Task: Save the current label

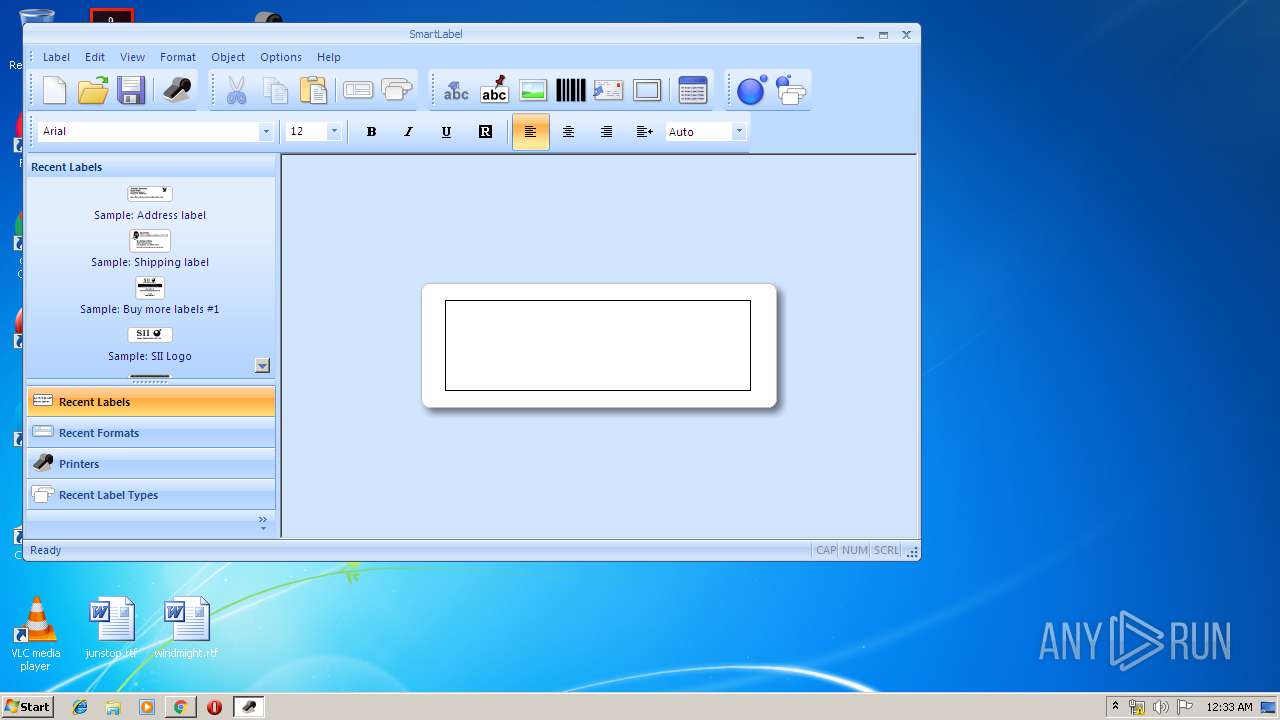Action: click(131, 91)
